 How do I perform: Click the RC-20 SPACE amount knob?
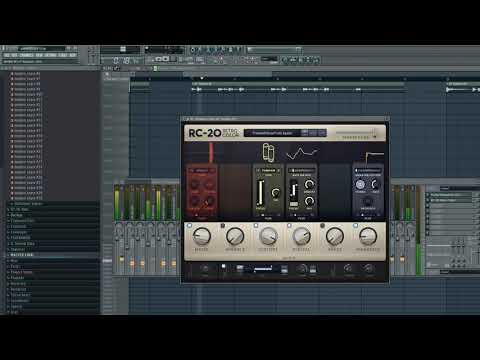334,236
